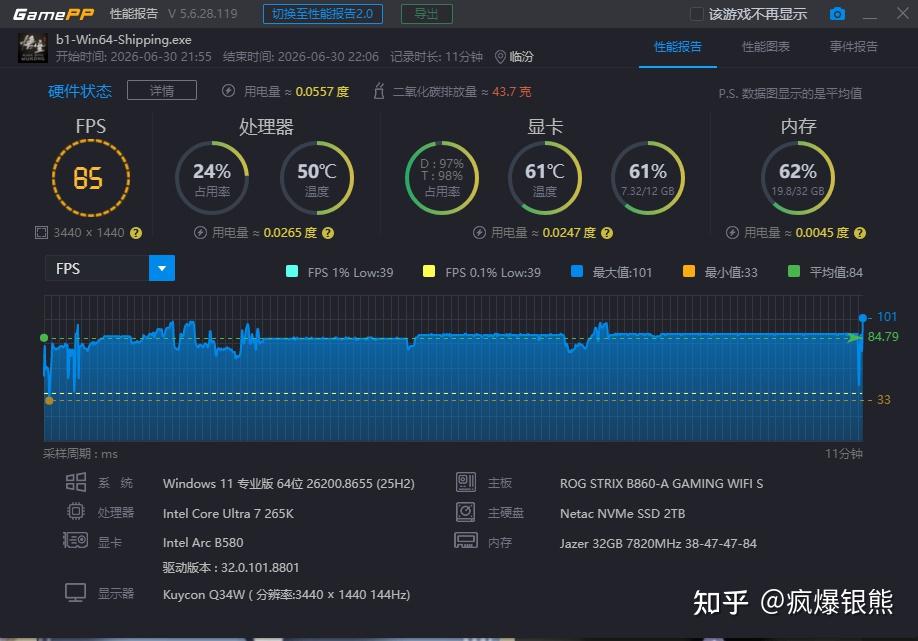Click power icon beside CPU 用电量
The image size is (918, 641).
pyautogui.click(x=200, y=233)
